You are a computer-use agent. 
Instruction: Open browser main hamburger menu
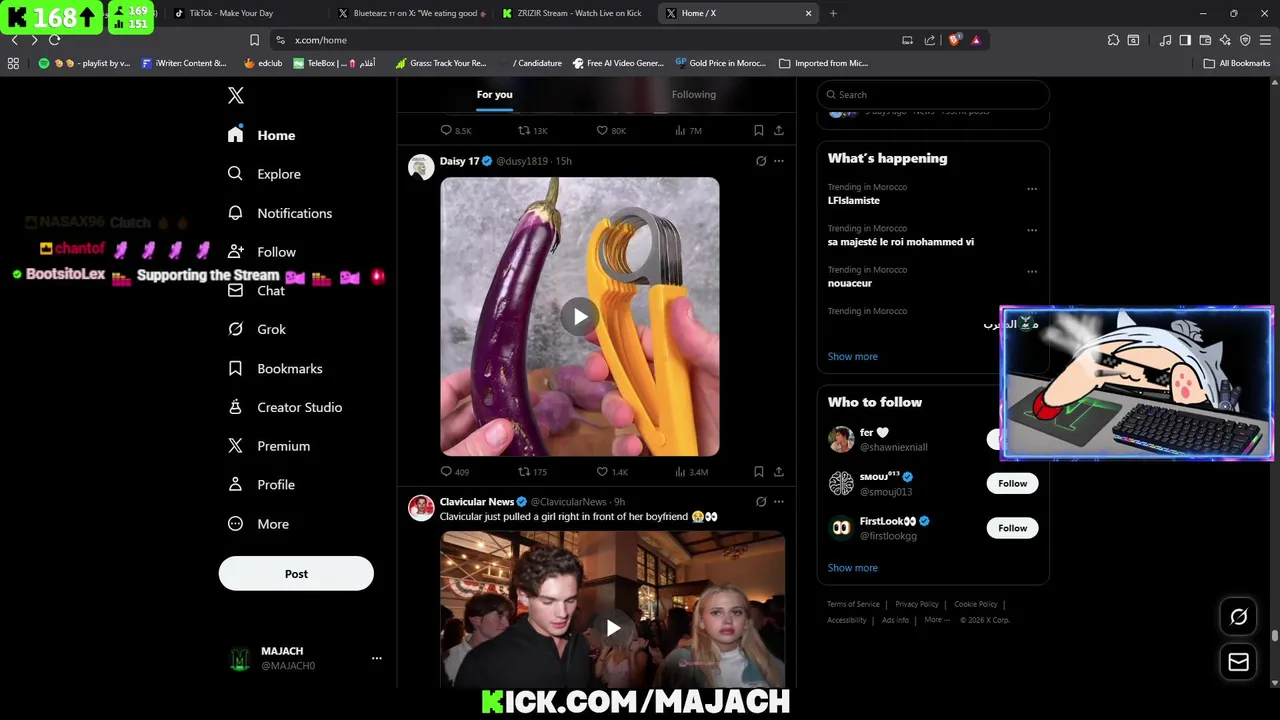(x=1265, y=40)
